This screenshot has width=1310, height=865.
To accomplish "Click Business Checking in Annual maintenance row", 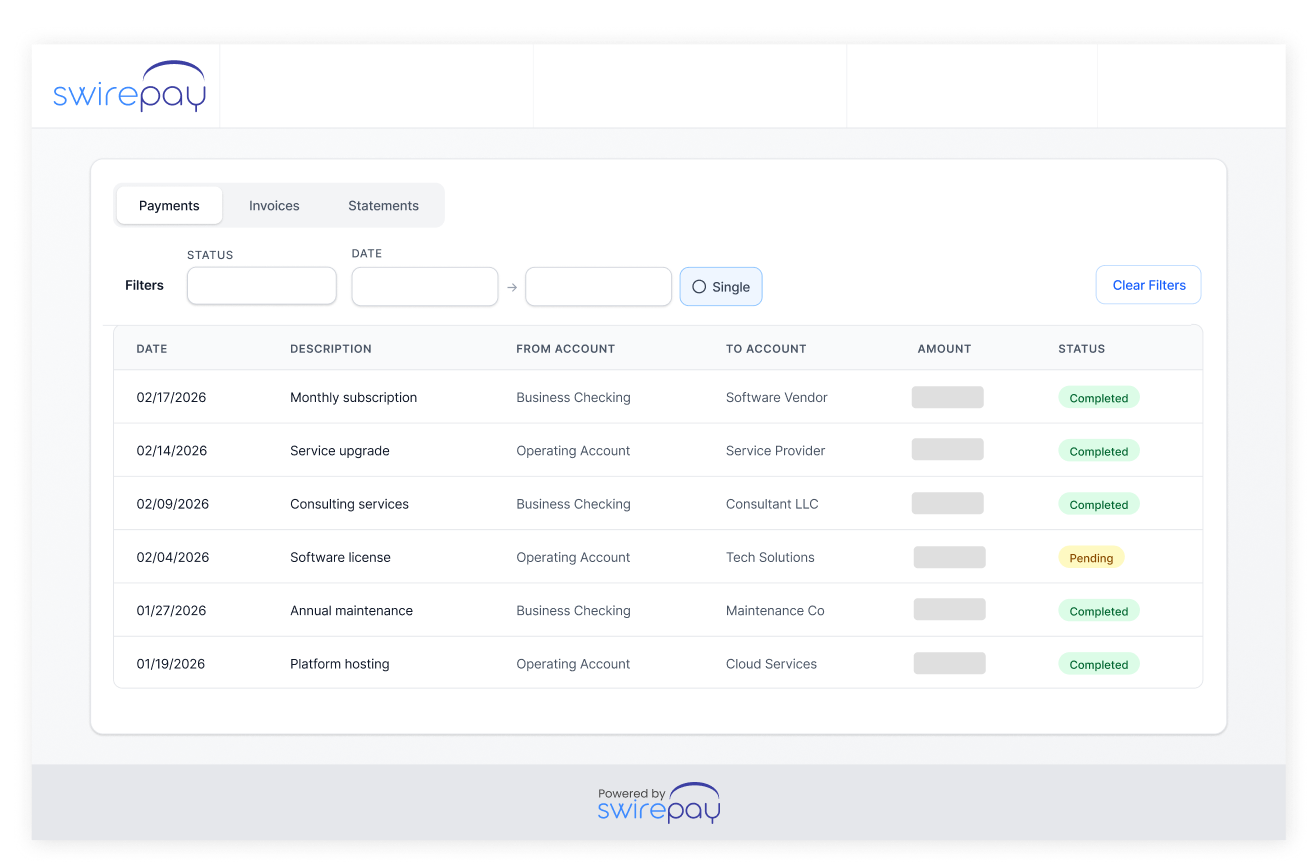I will click(x=573, y=611).
